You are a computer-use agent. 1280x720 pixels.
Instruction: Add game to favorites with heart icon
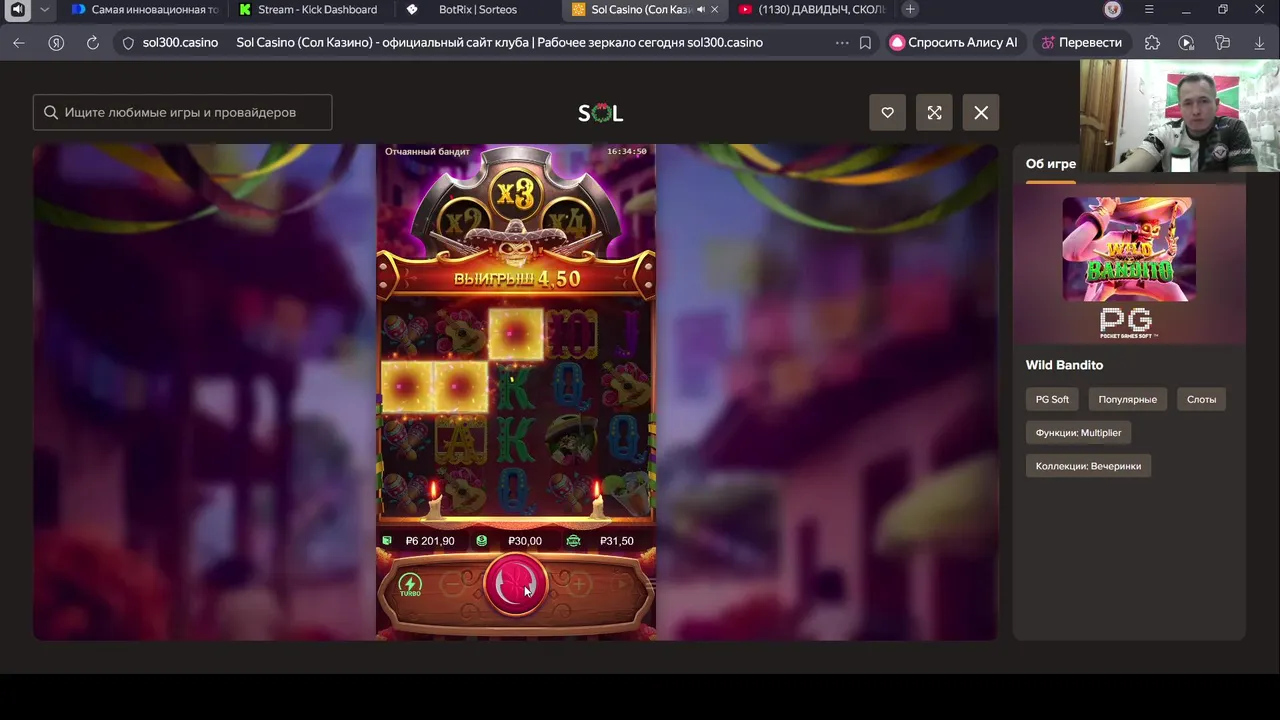[887, 113]
